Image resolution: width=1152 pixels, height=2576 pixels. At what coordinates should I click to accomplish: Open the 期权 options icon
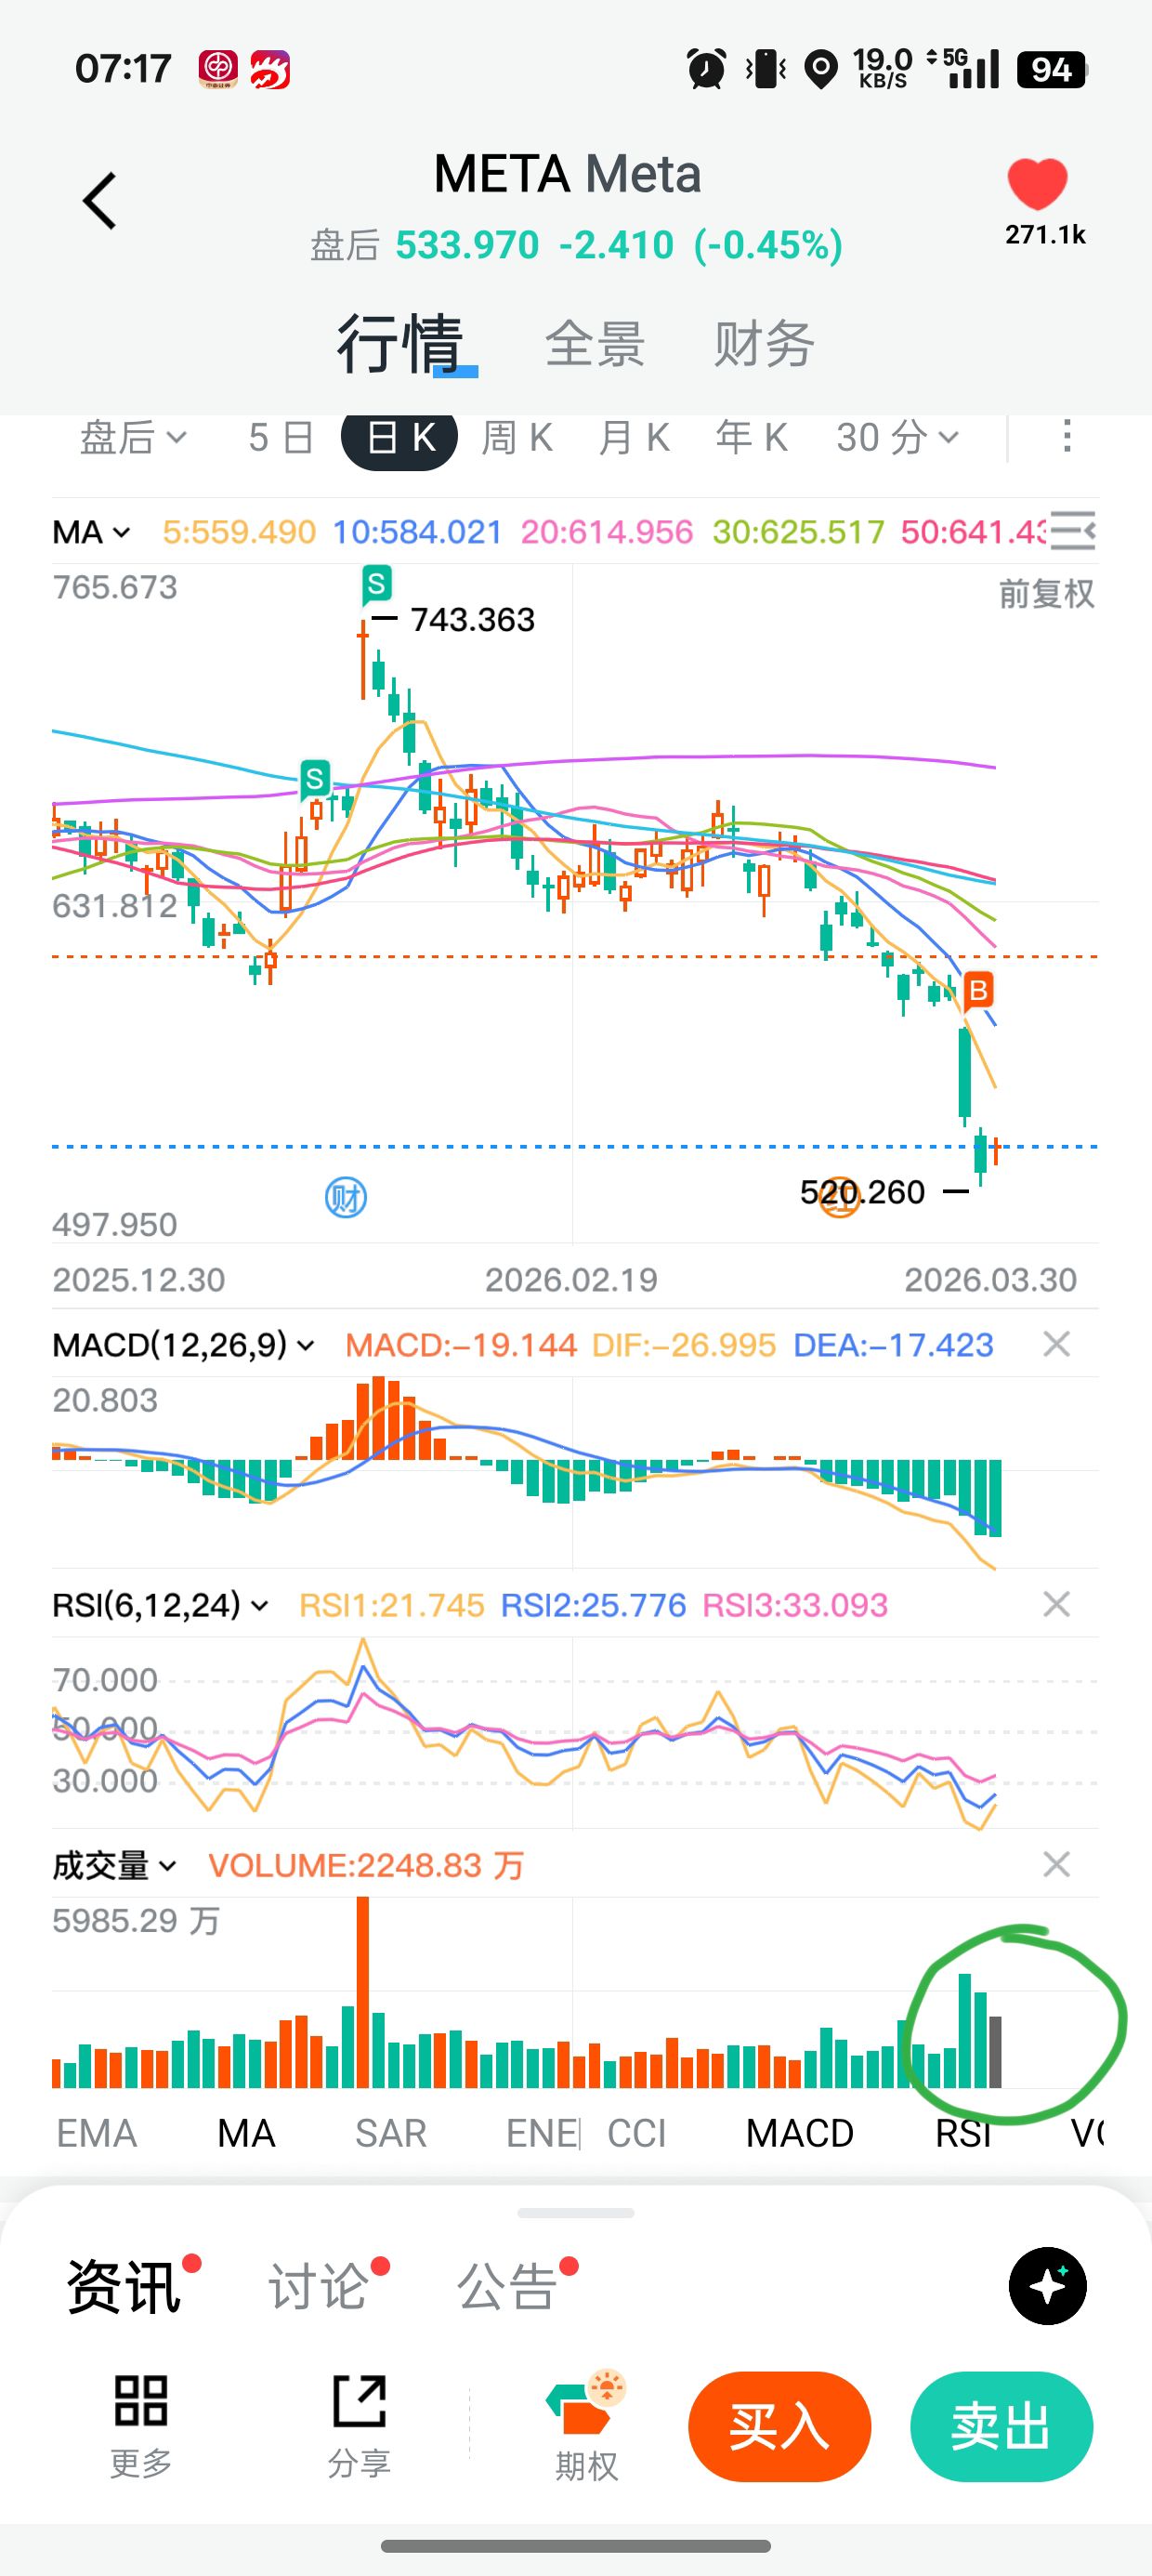click(586, 2402)
